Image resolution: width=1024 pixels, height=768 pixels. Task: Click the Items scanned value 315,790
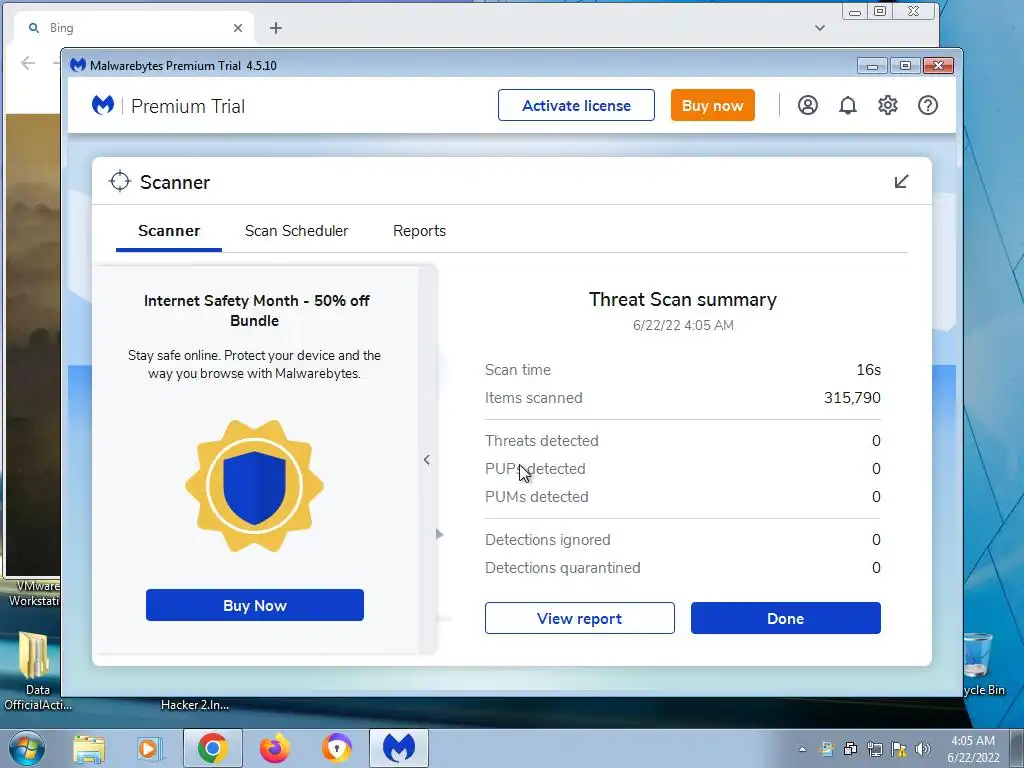(852, 398)
